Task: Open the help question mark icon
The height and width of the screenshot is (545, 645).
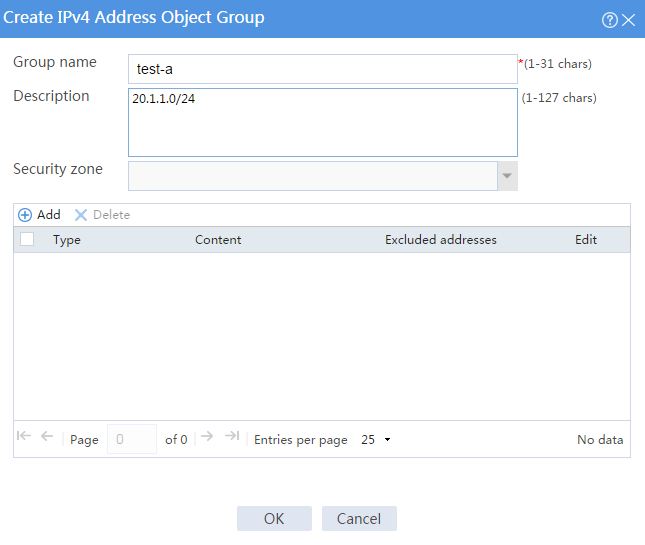Action: coord(610,20)
